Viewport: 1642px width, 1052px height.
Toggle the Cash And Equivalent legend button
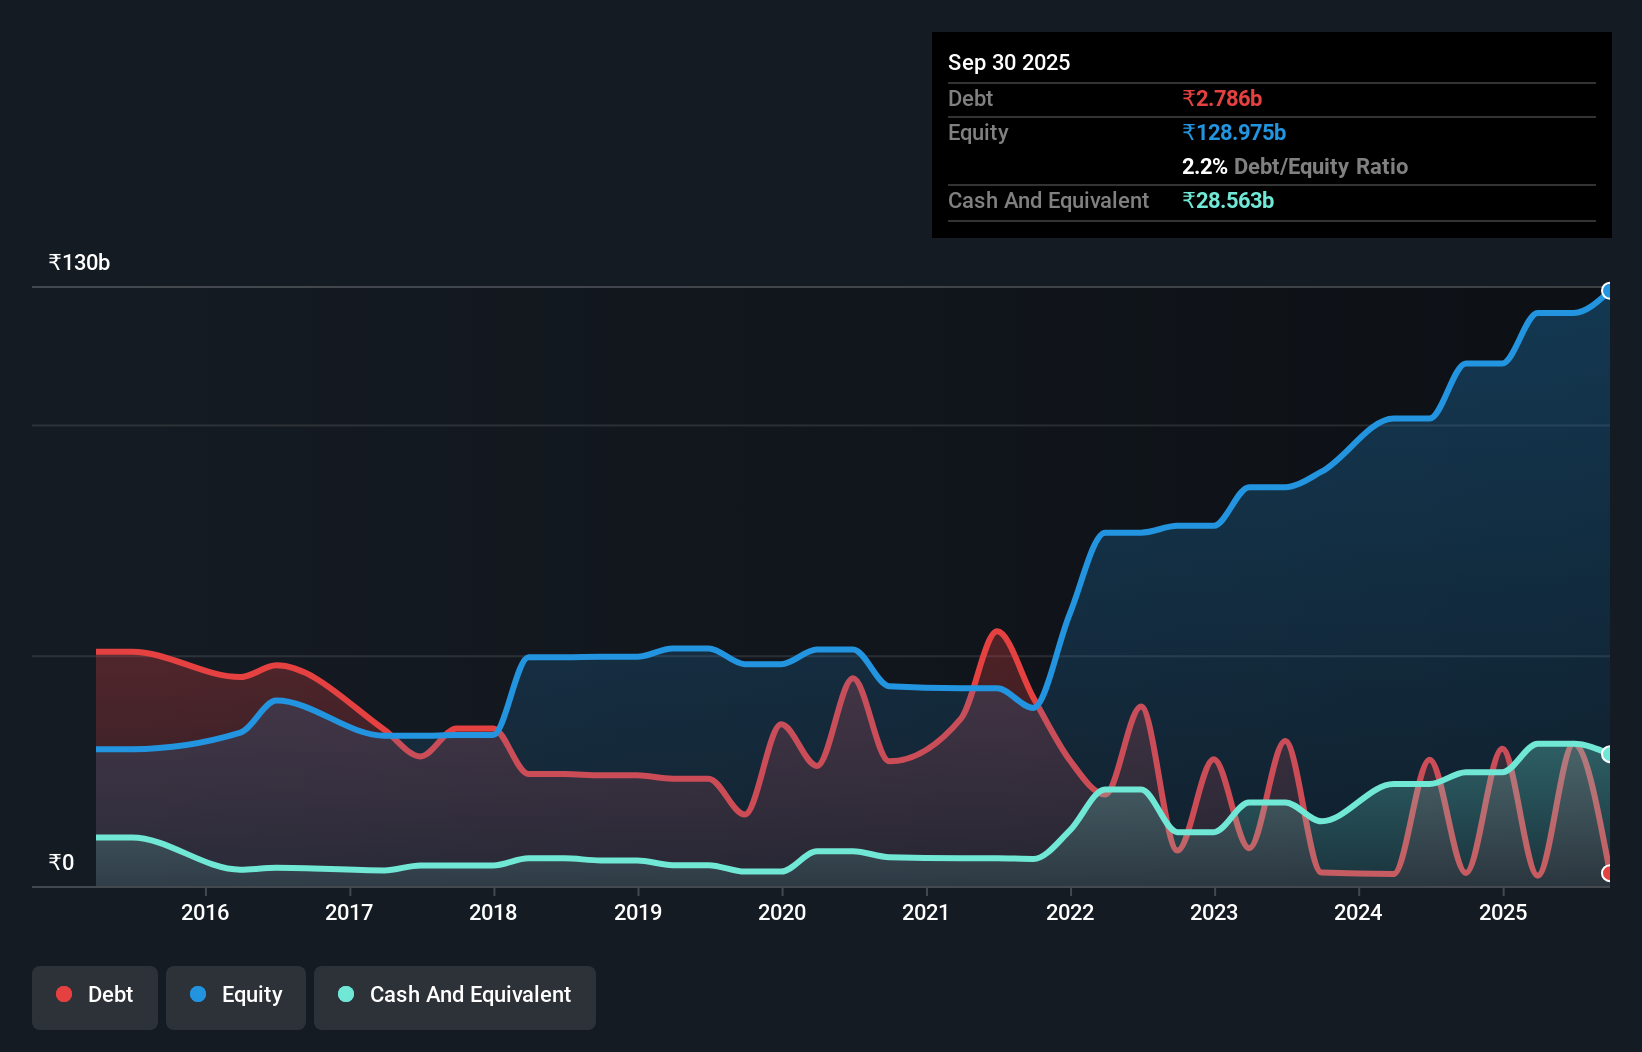[455, 997]
